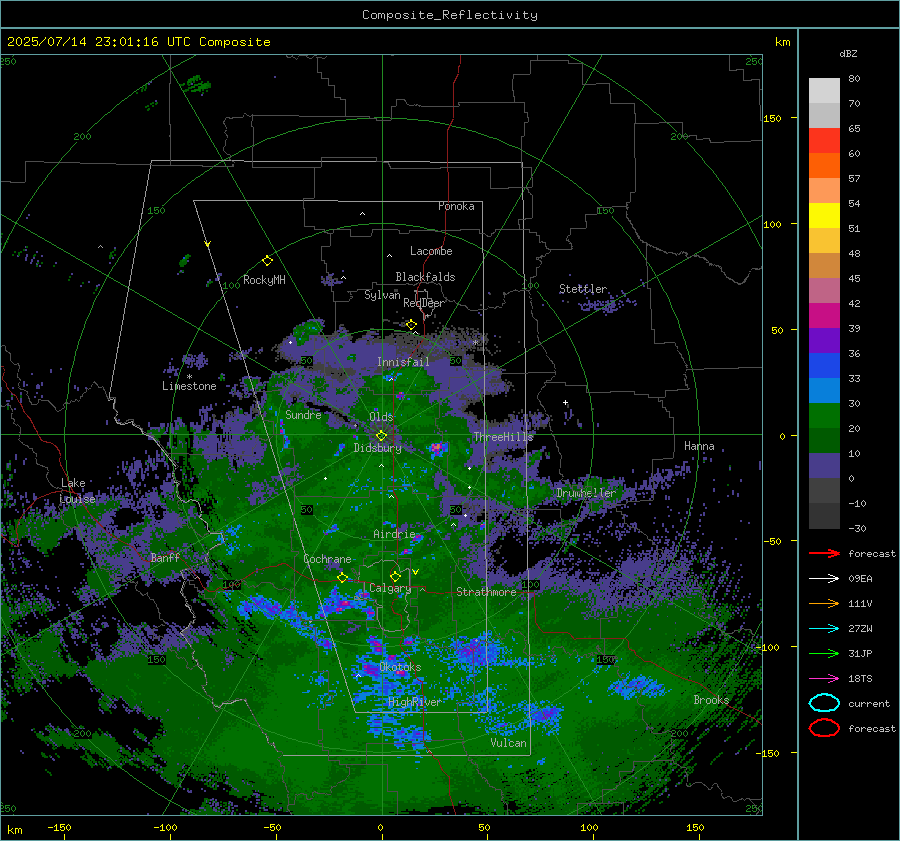Screen dimensions: 900x841
Task: Click the Limestone label
Action: coord(189,386)
